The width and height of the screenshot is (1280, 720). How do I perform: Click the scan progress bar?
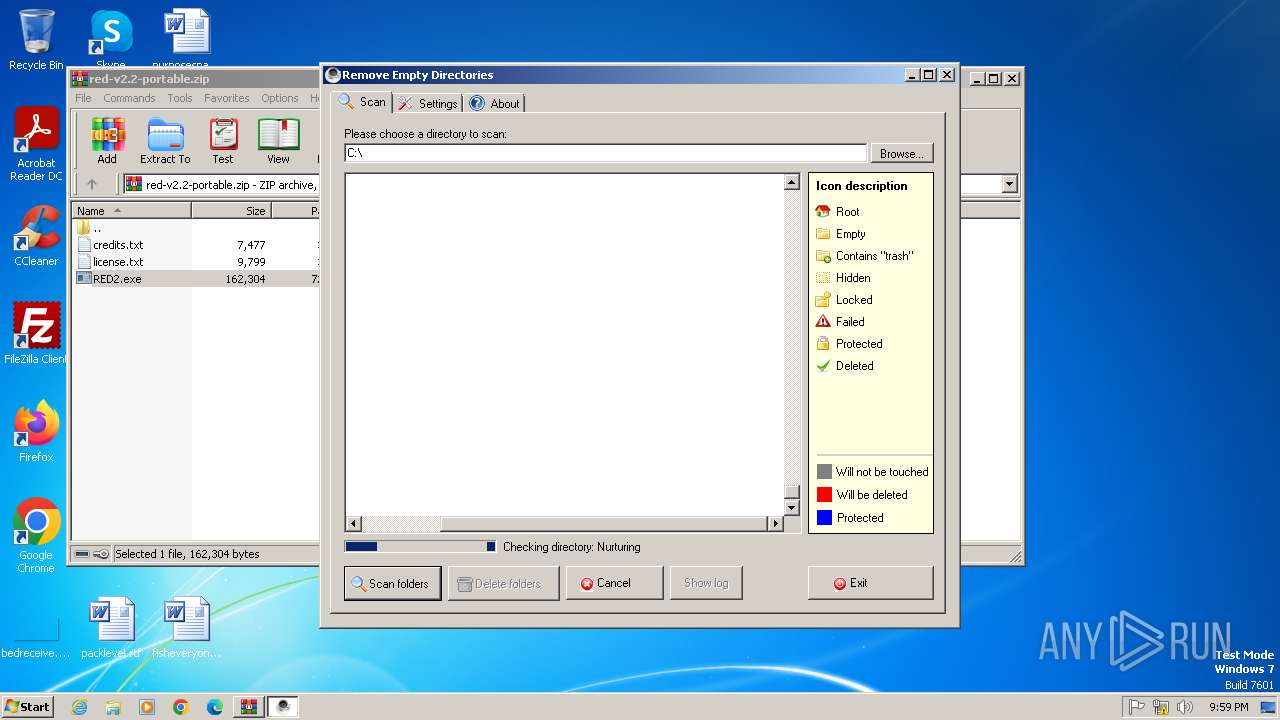(420, 547)
